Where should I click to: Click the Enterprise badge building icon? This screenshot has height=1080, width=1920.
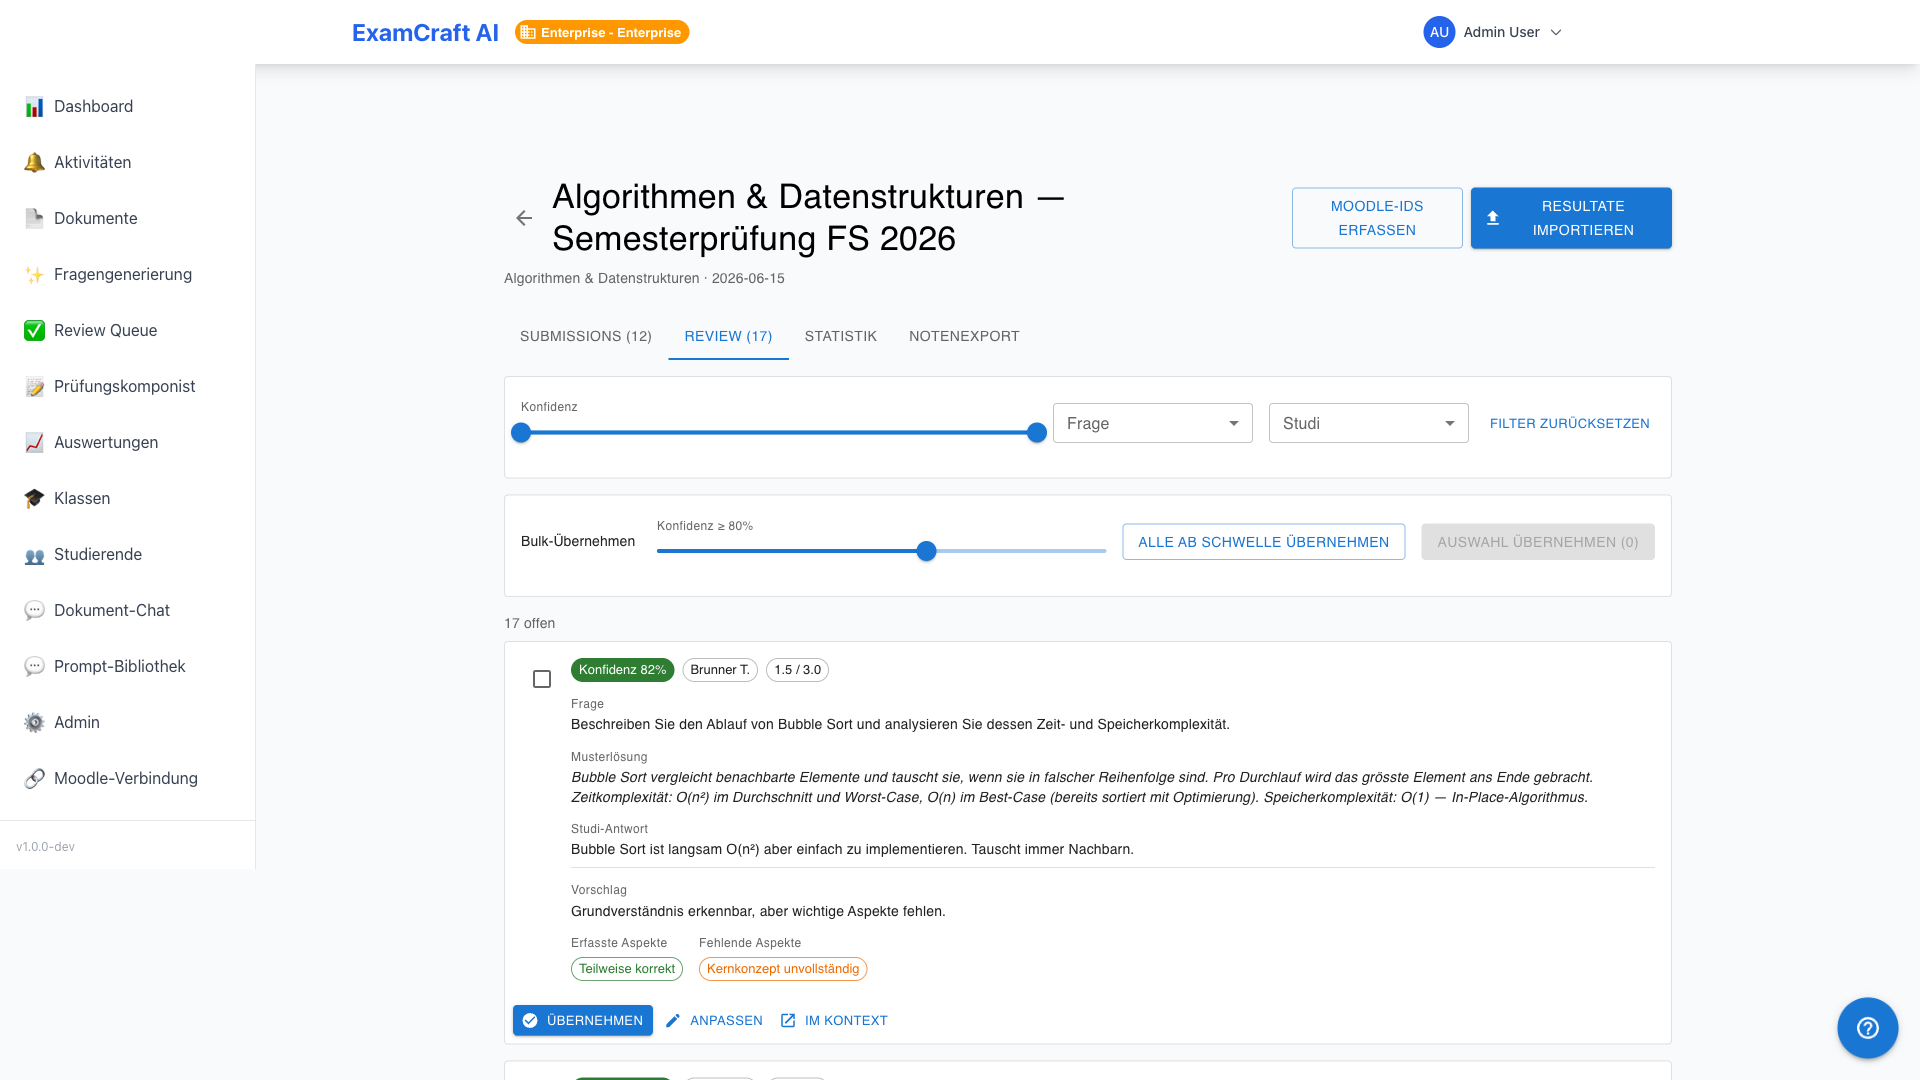point(528,33)
